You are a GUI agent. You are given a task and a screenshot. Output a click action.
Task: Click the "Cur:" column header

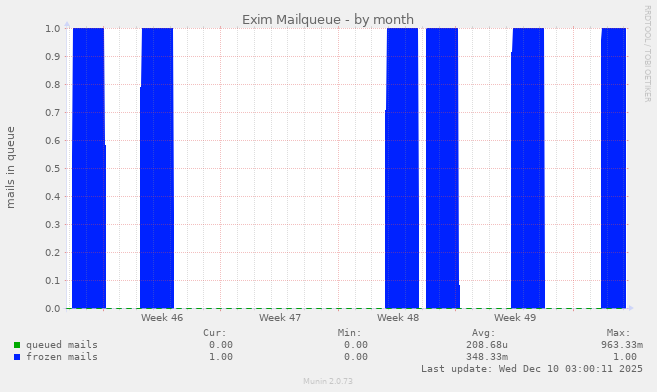pos(215,333)
